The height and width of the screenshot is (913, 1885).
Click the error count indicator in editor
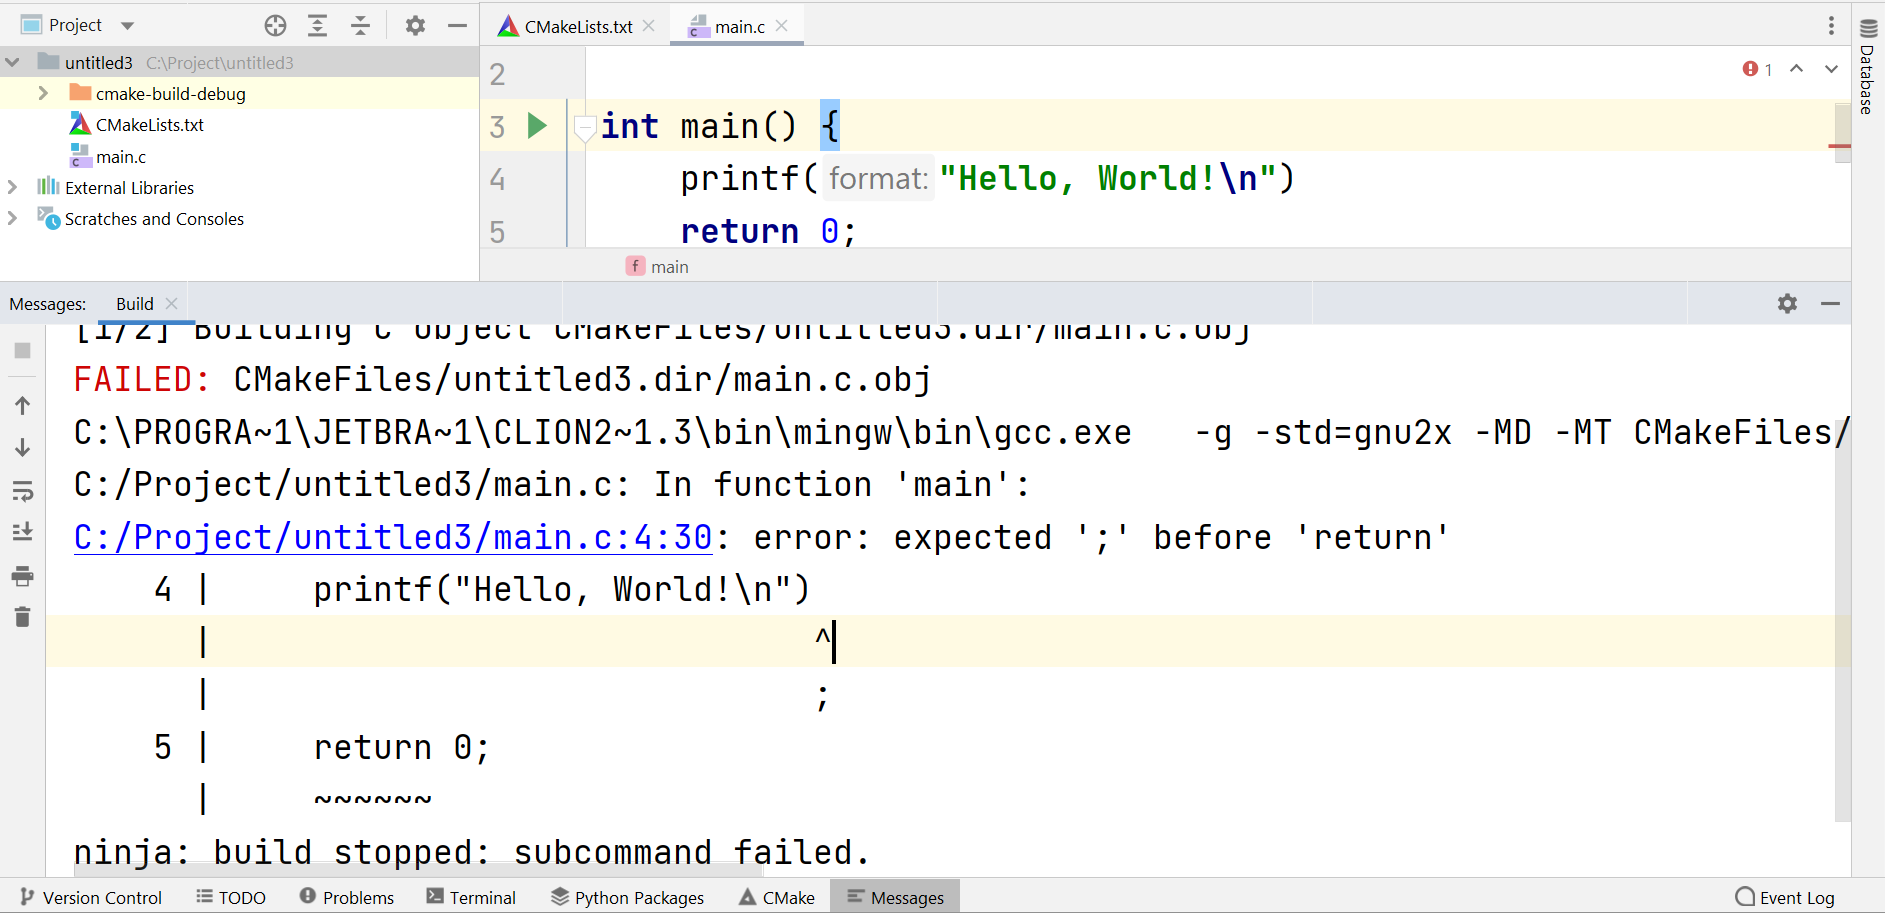[1757, 69]
